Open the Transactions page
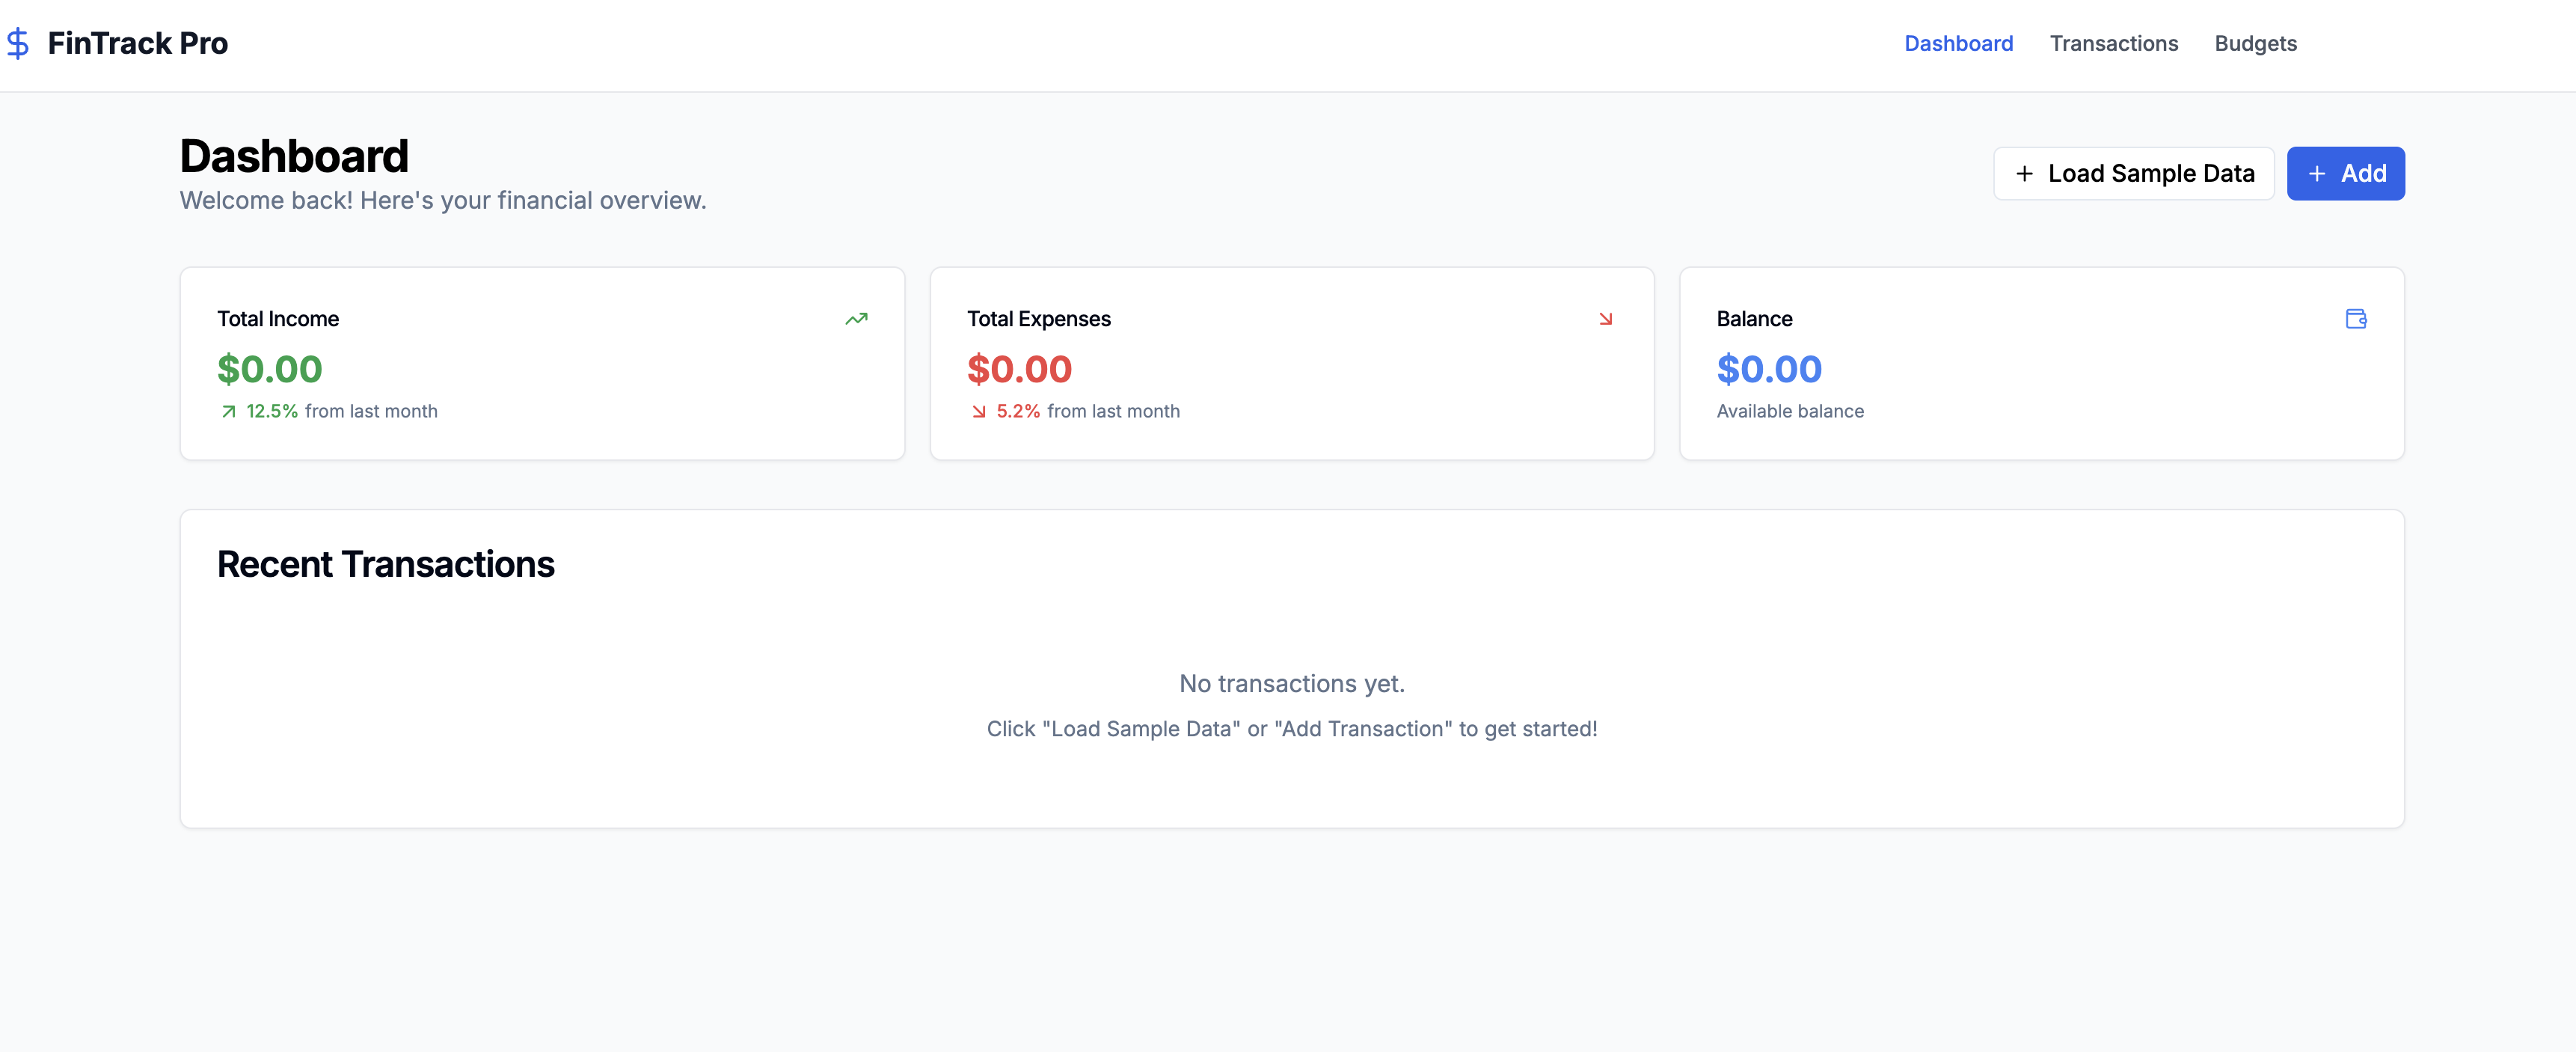2576x1052 pixels. [x=2114, y=43]
